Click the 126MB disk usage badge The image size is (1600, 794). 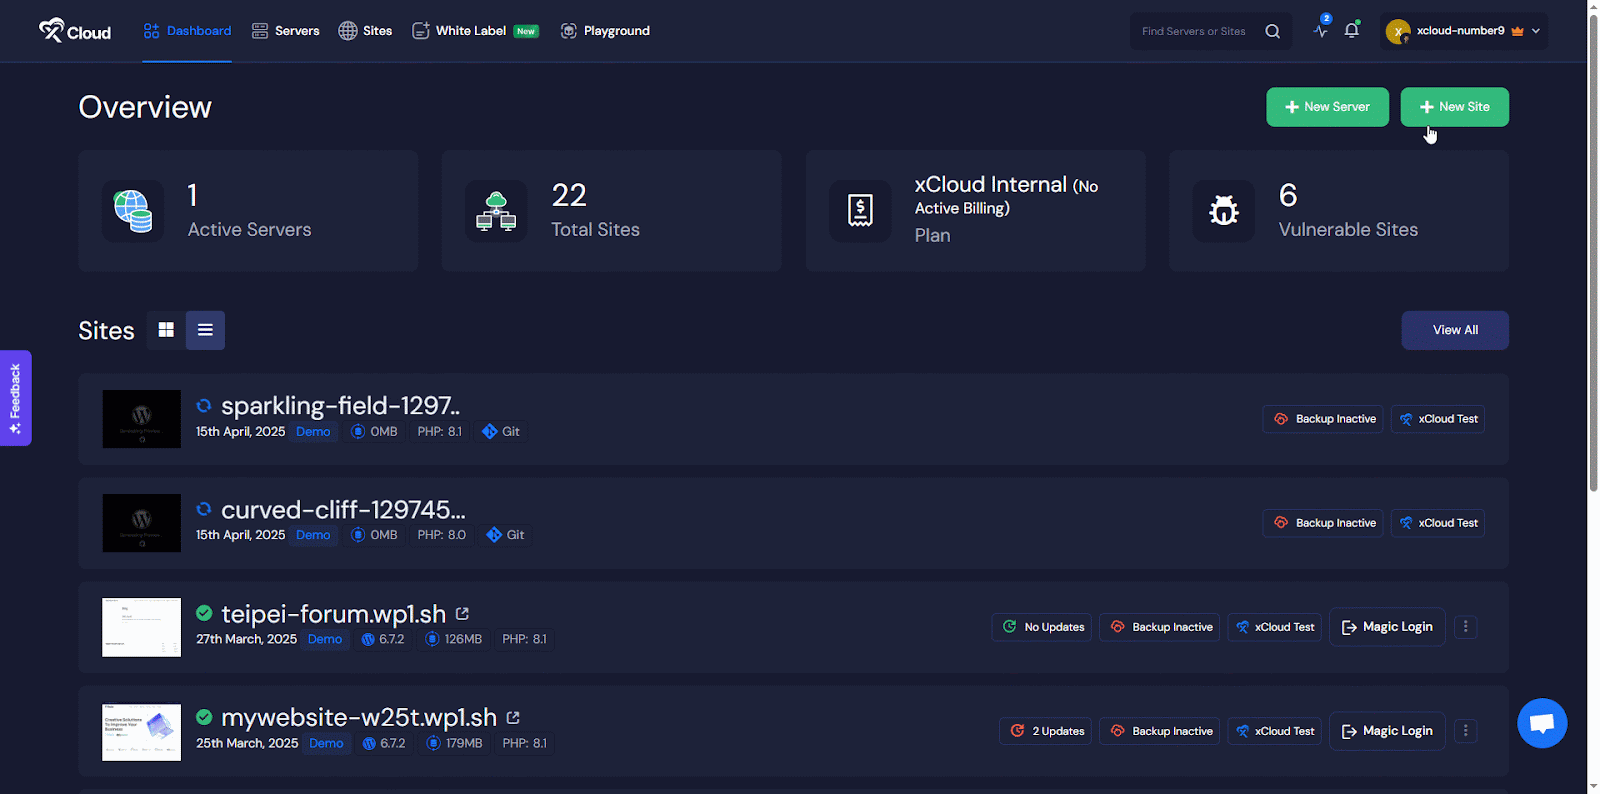[x=453, y=639]
